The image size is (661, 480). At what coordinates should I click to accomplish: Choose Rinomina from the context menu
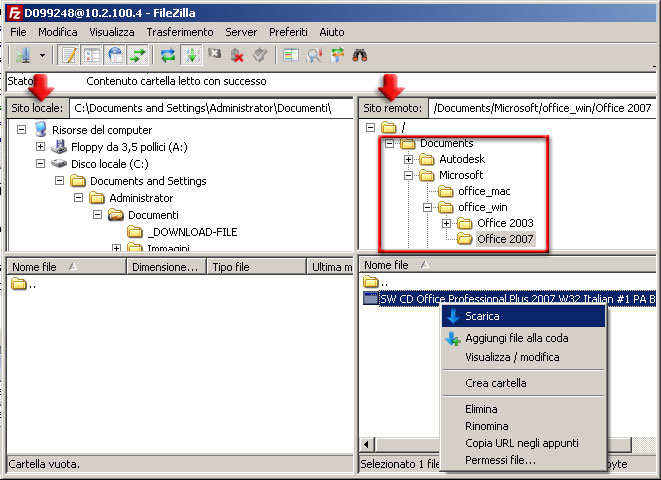click(x=523, y=426)
